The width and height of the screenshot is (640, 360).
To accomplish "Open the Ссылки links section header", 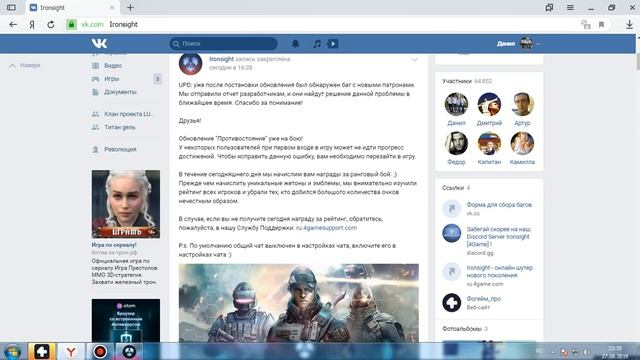I will tap(456, 188).
